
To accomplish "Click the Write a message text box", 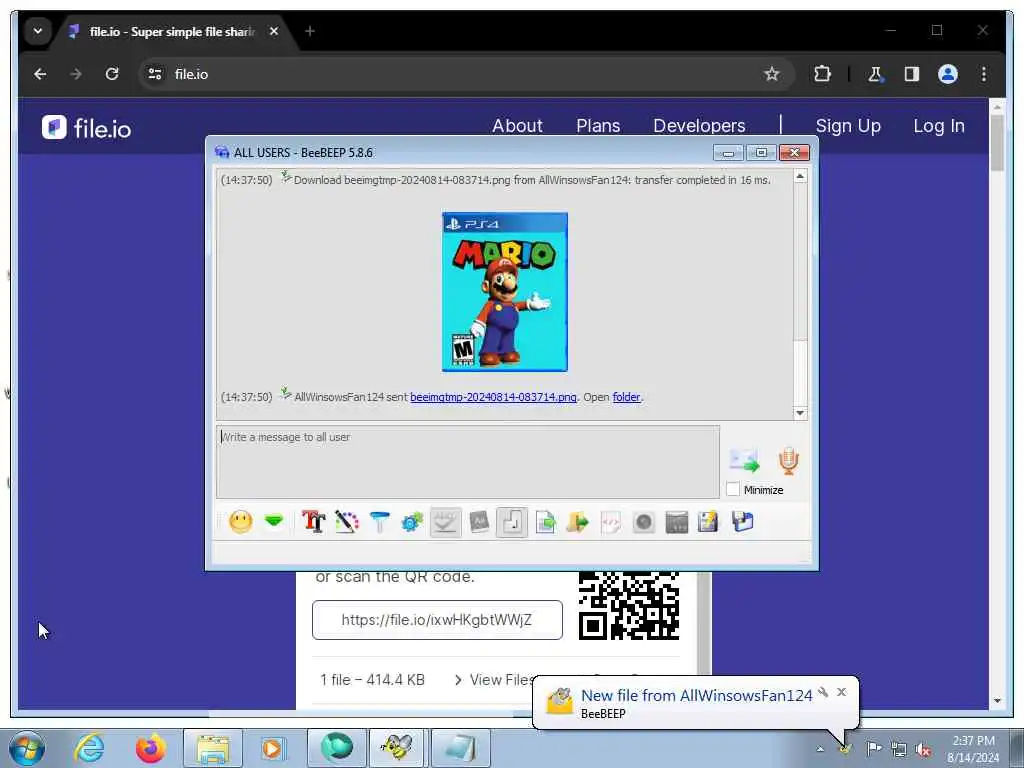I will click(468, 462).
